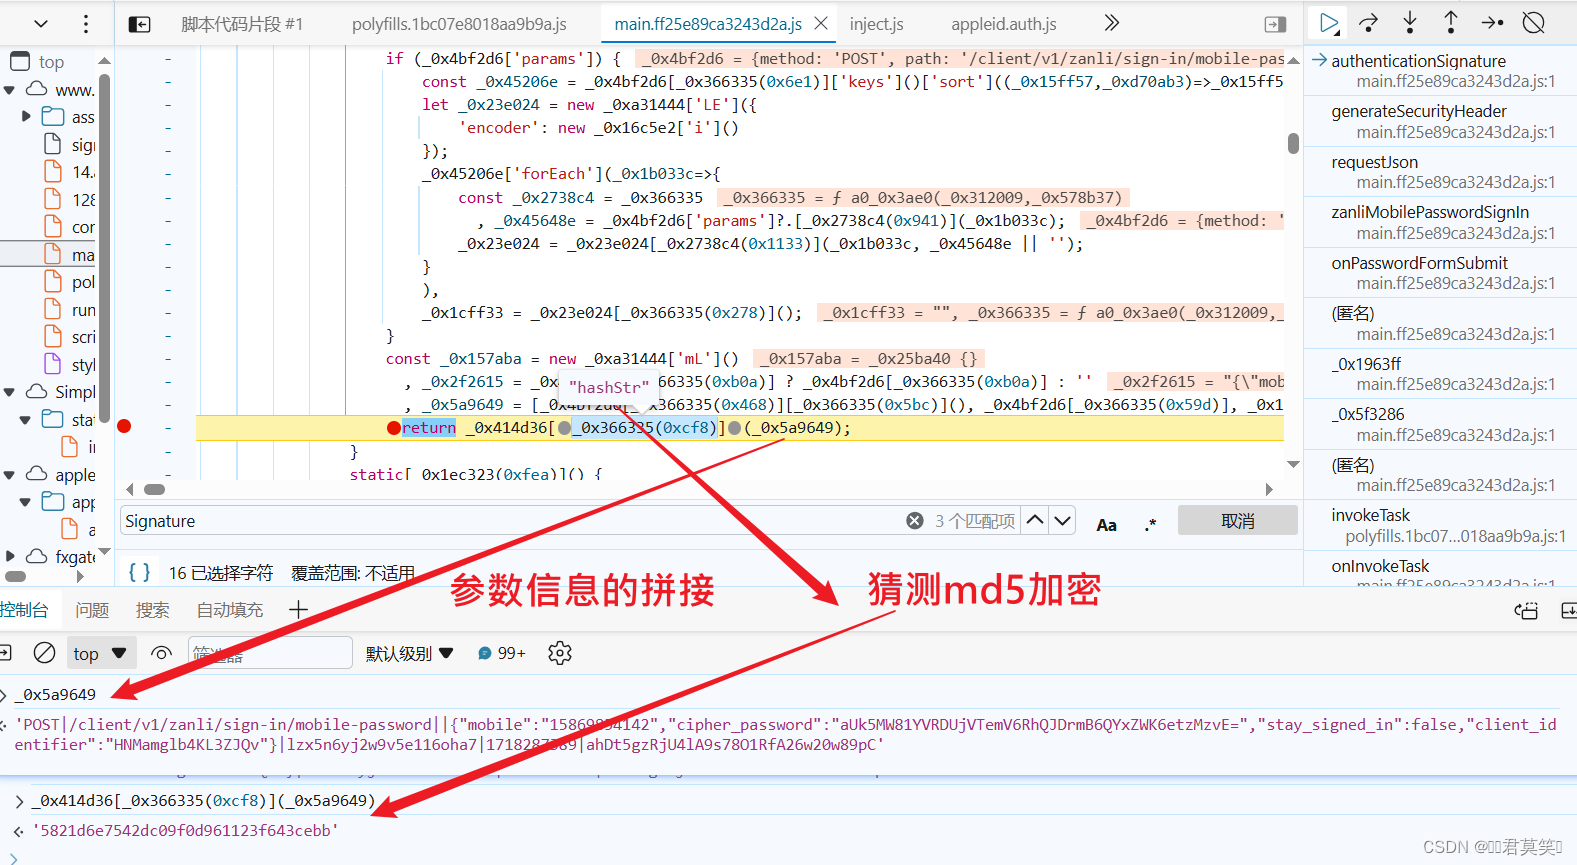Click the code editor vertical scrollbar thumb

point(1293,143)
